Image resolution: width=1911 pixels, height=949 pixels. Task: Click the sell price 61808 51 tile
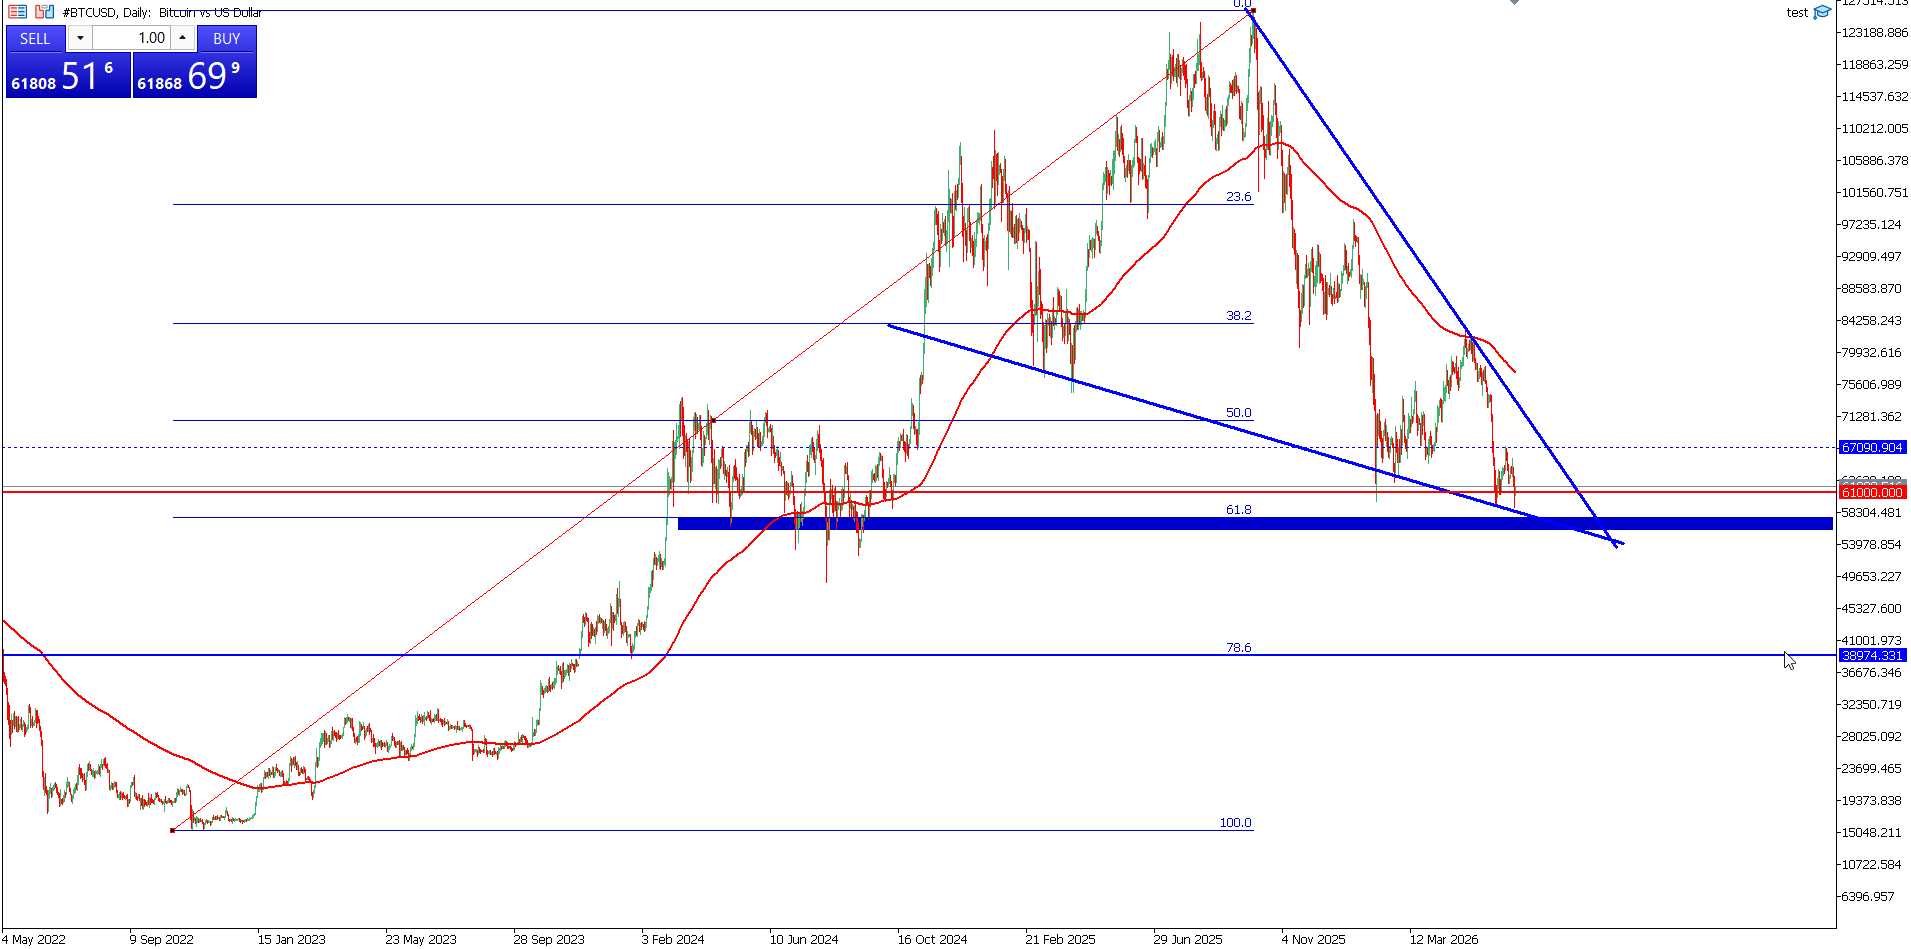(x=68, y=75)
